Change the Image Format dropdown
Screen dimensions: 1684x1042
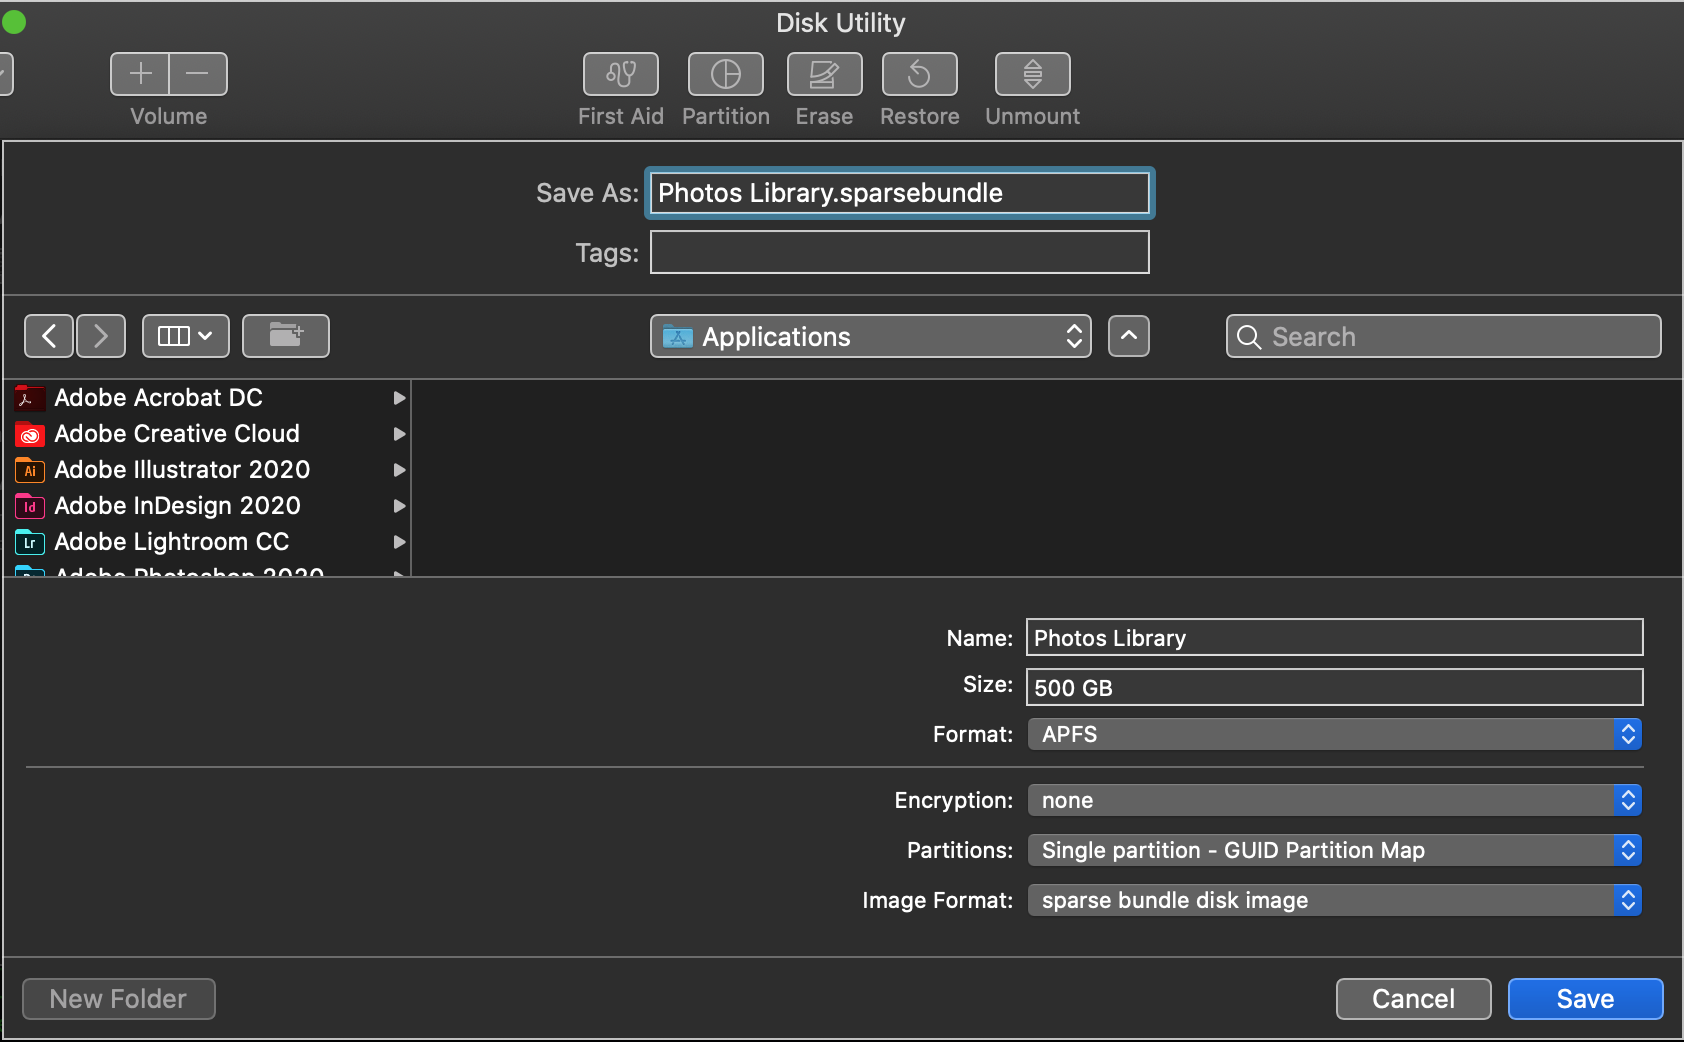[1334, 900]
